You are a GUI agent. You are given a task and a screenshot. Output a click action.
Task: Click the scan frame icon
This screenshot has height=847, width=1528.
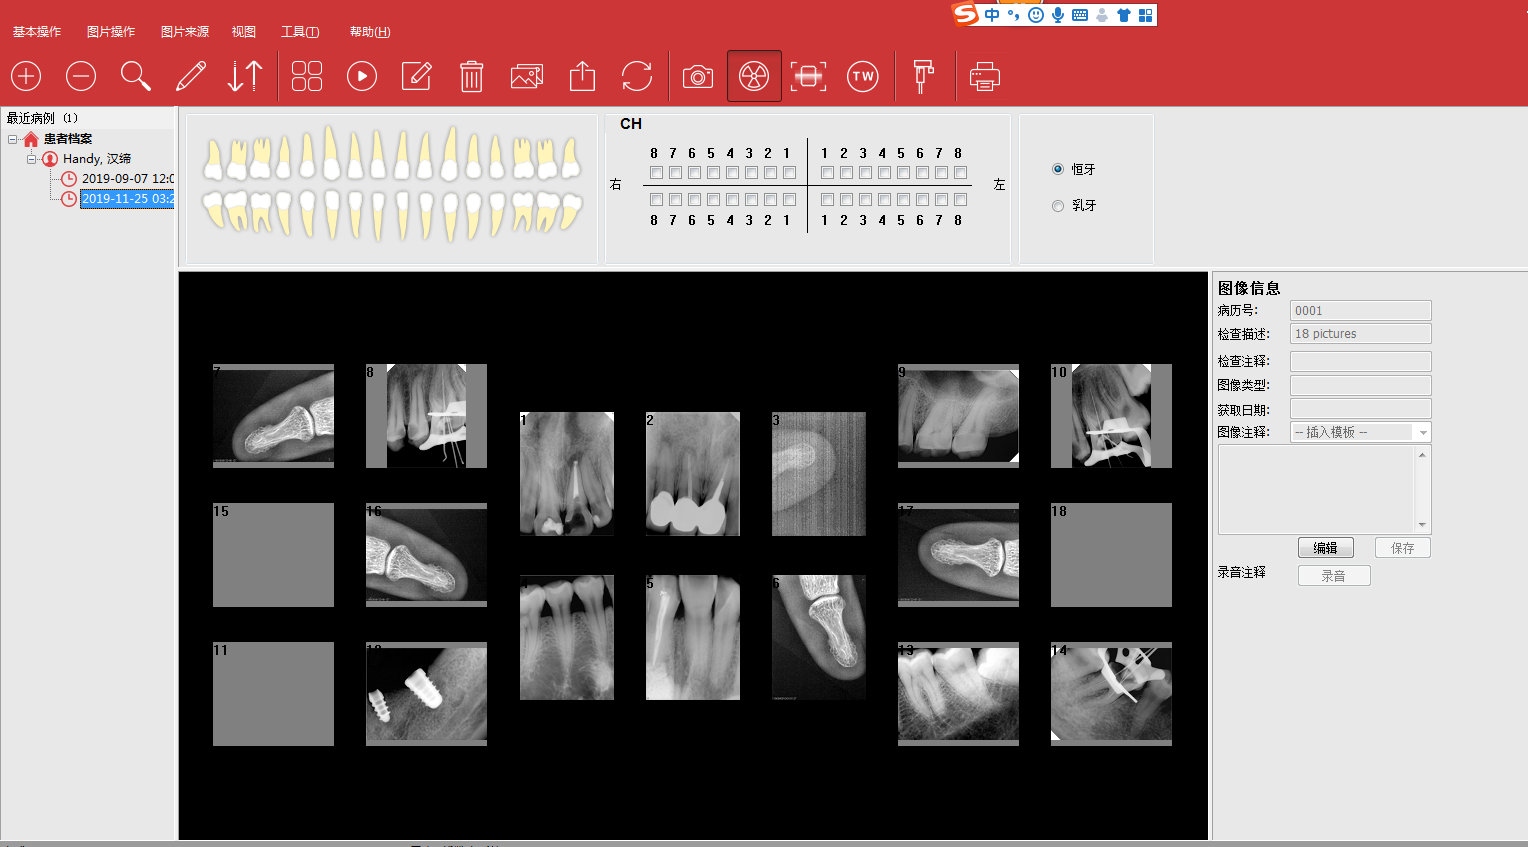point(808,76)
